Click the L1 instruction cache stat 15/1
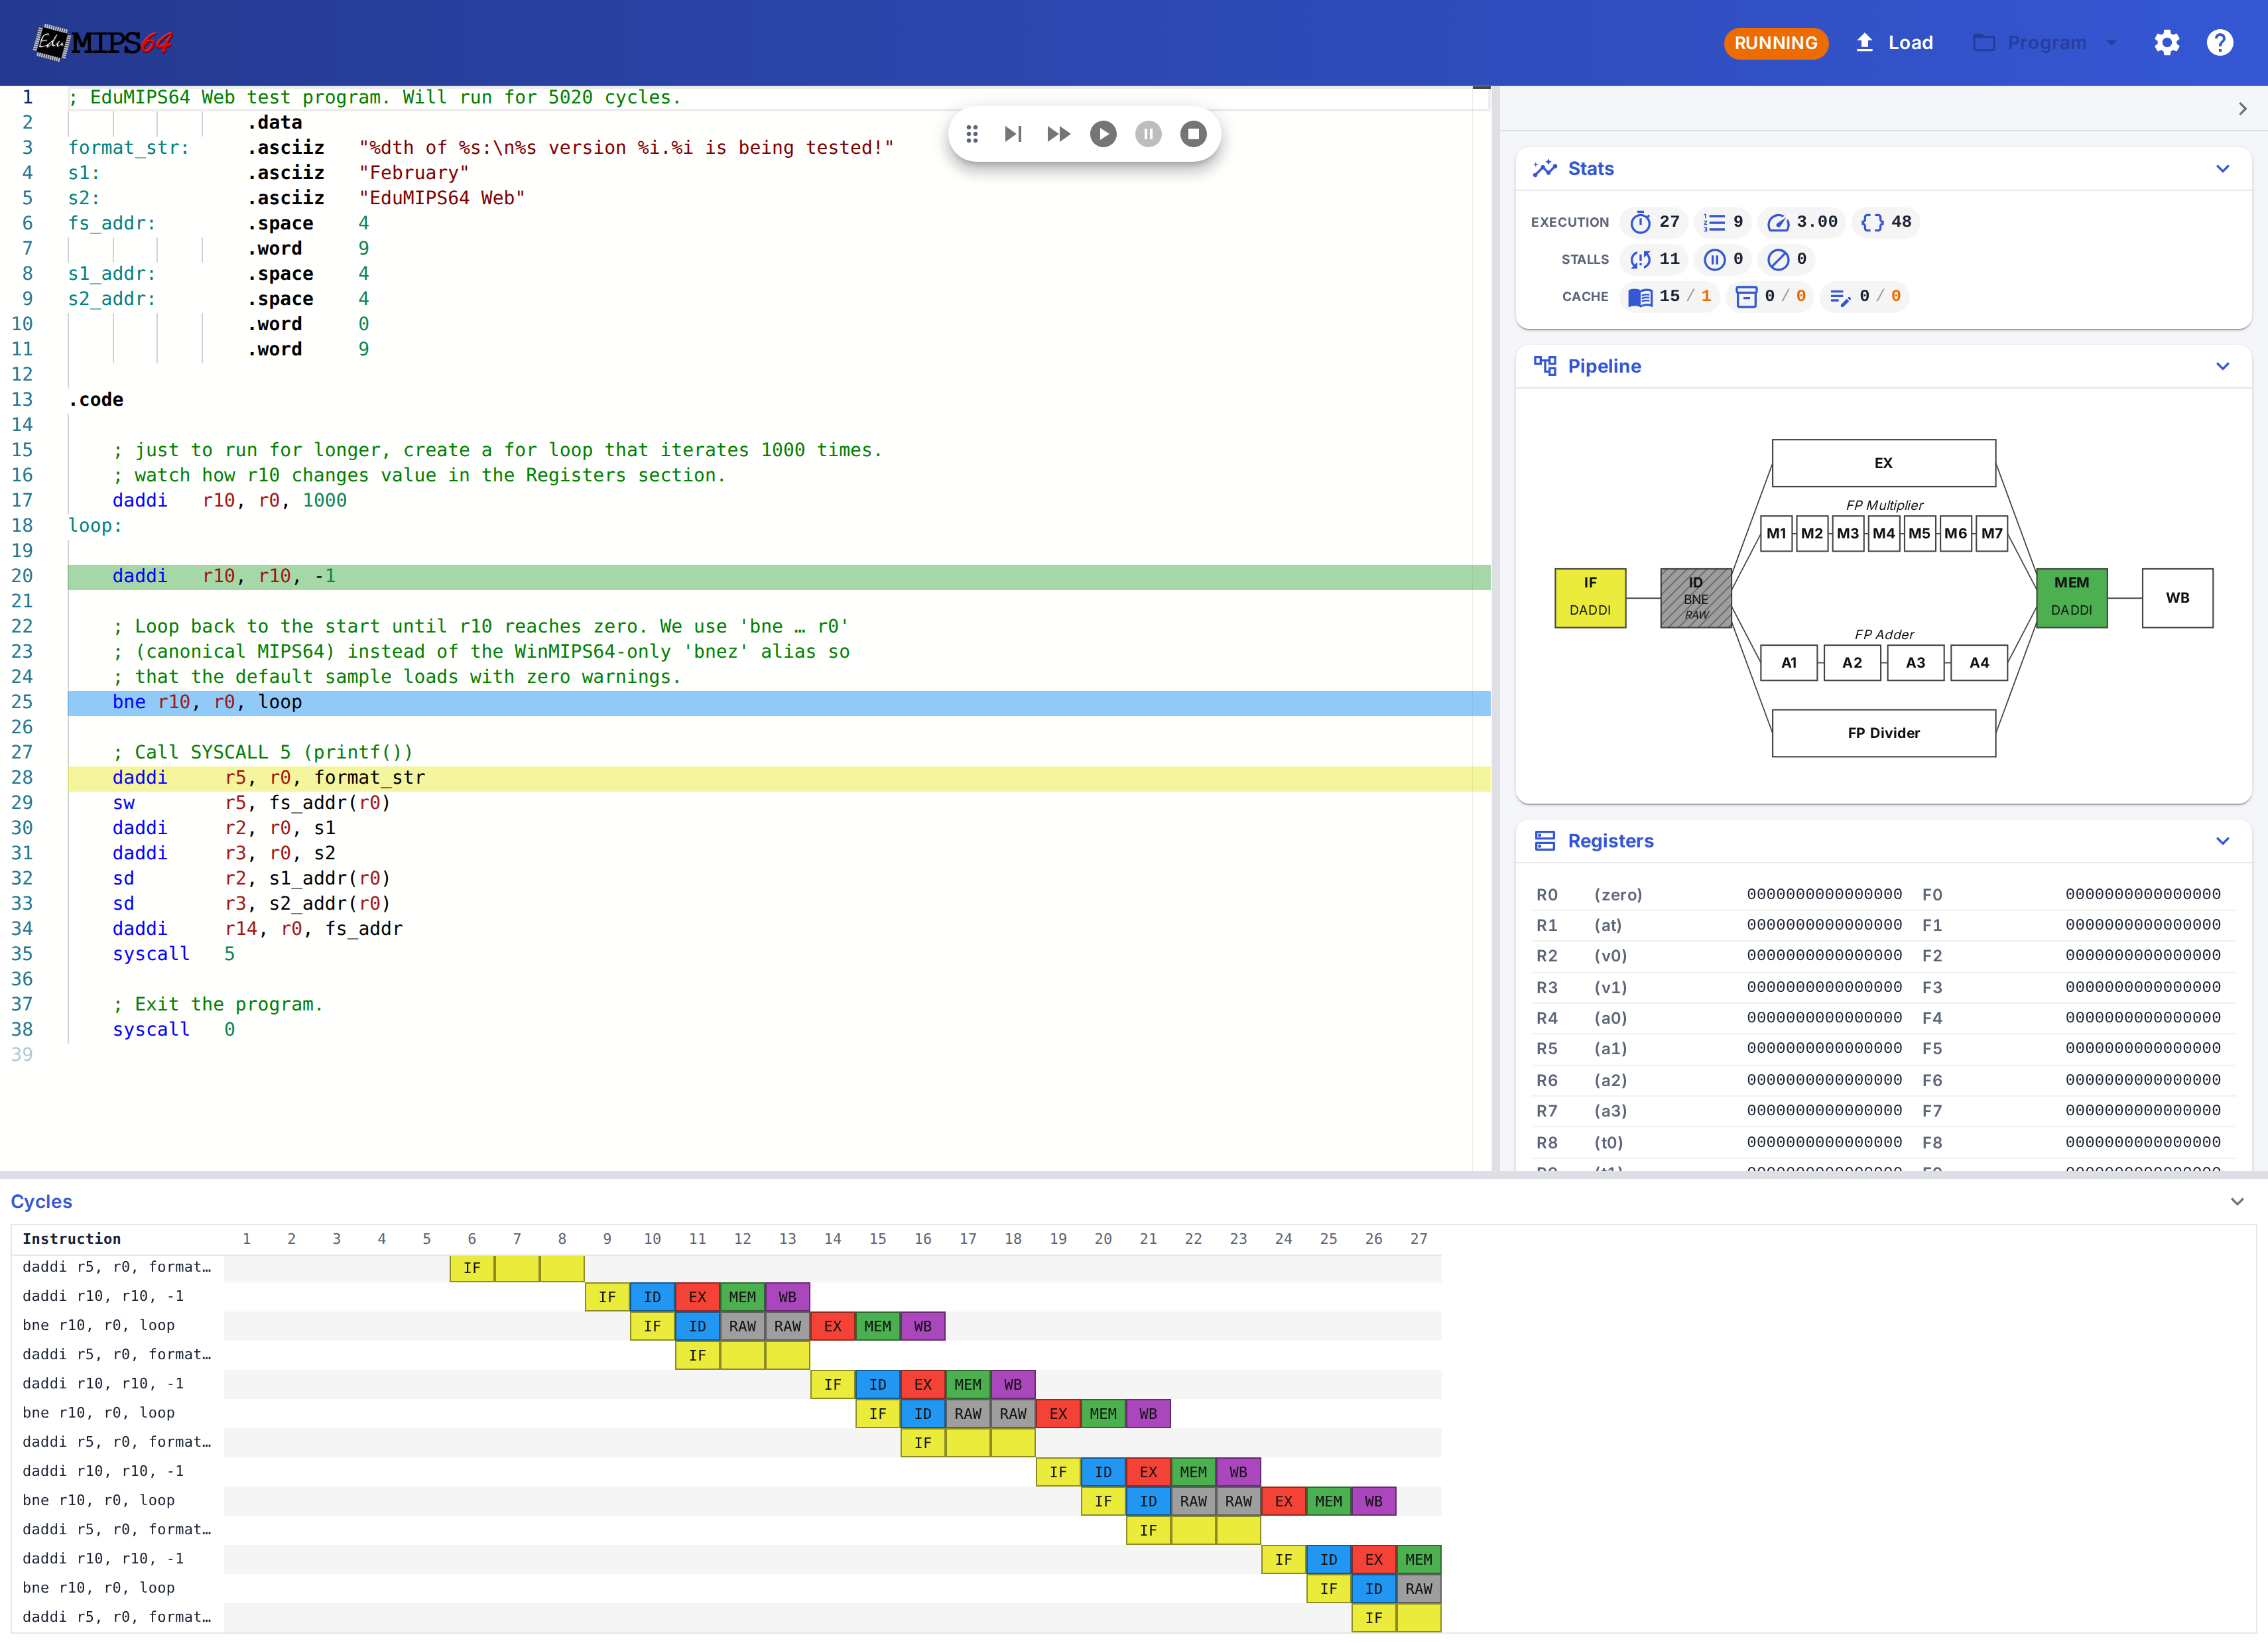 (x=1669, y=296)
